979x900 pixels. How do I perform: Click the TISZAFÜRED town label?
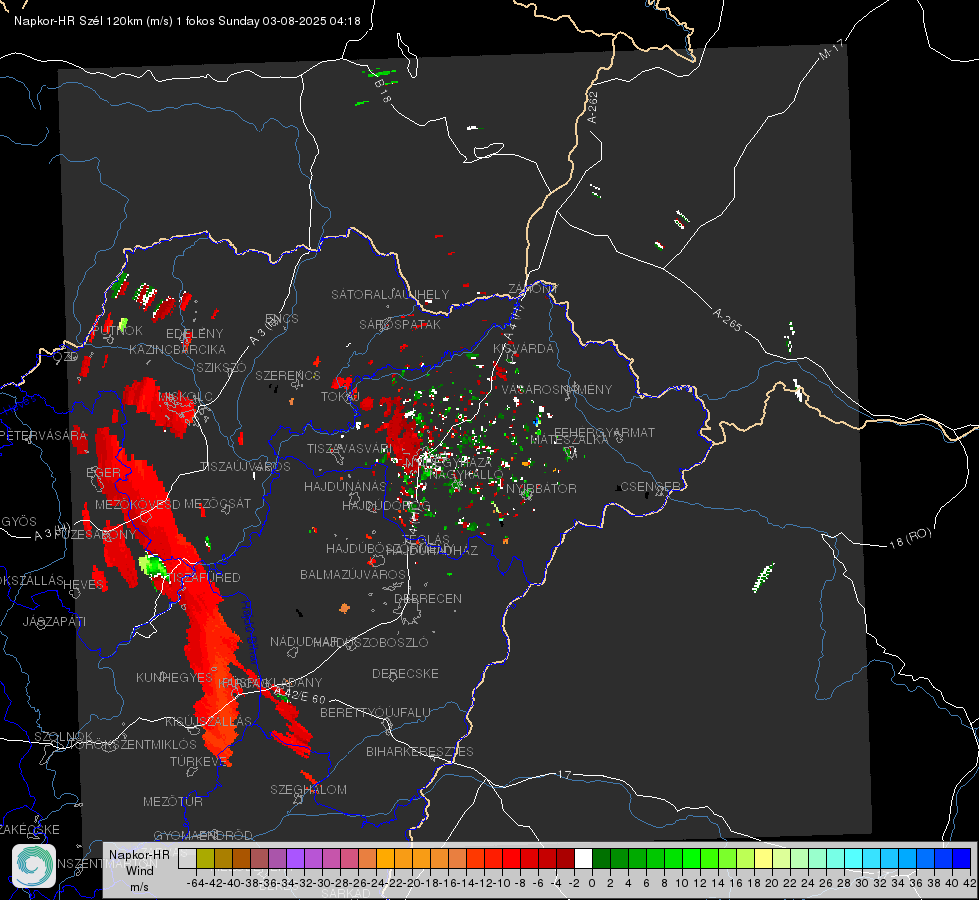coord(205,577)
